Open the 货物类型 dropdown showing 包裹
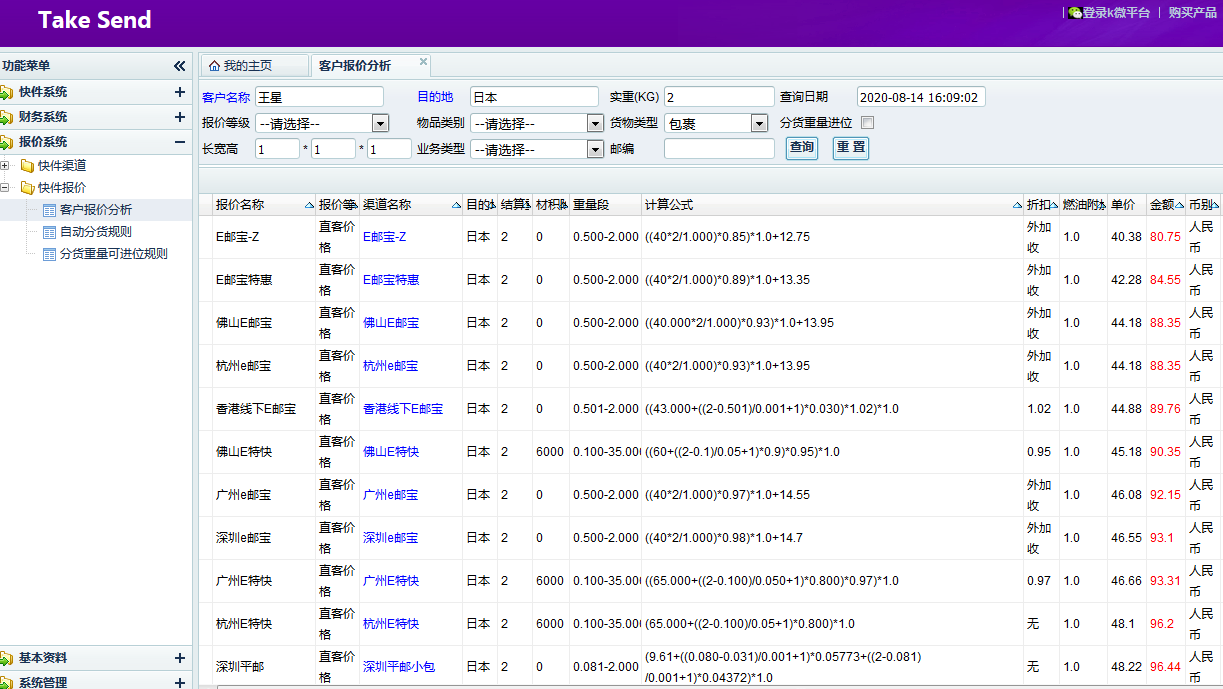This screenshot has width=1223, height=689. tap(759, 124)
